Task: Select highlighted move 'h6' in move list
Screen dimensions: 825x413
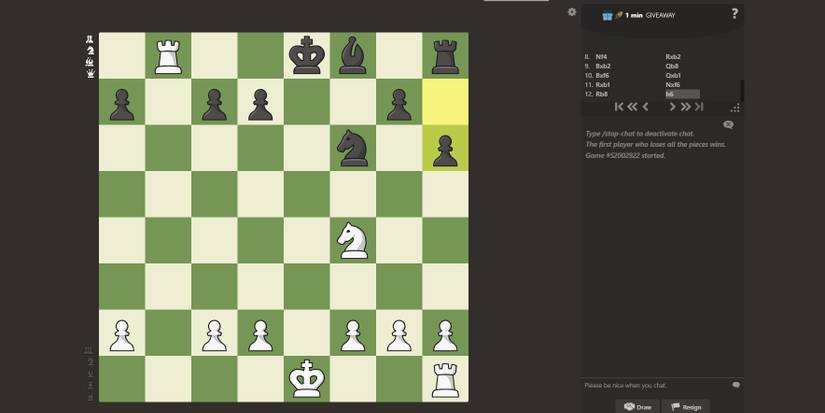Action: click(682, 94)
